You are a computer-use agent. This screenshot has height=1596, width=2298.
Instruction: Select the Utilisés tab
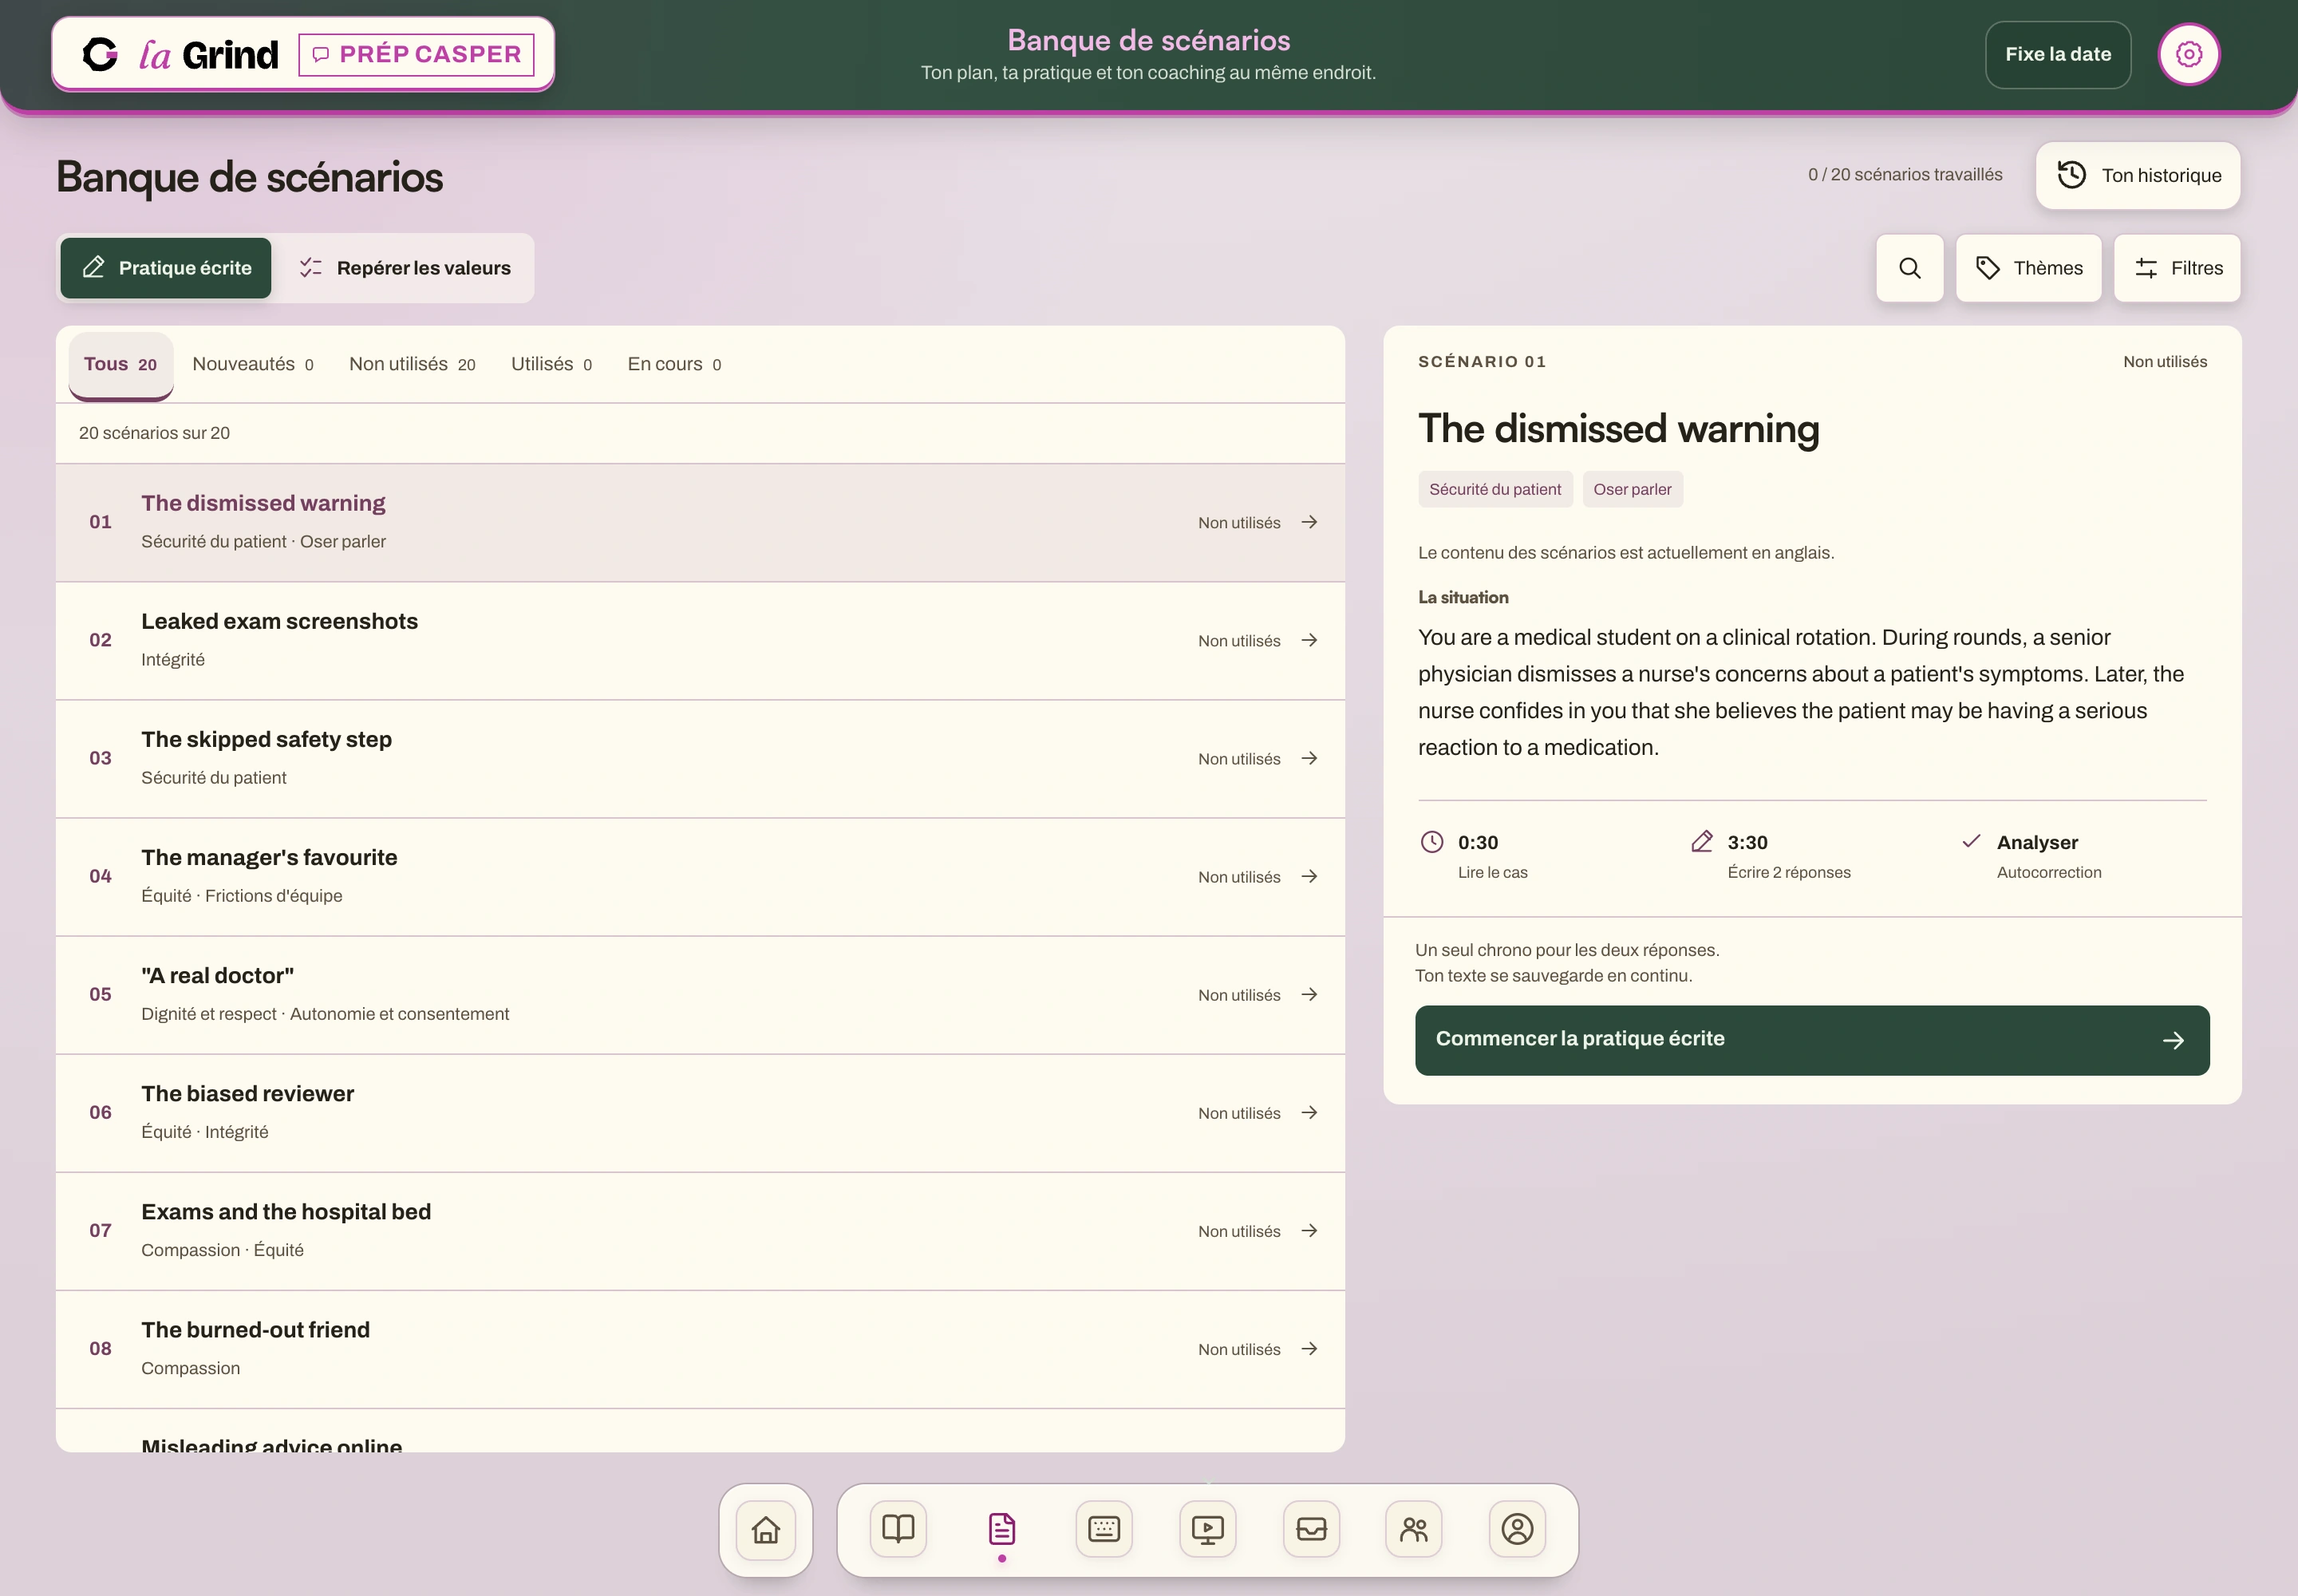(551, 364)
